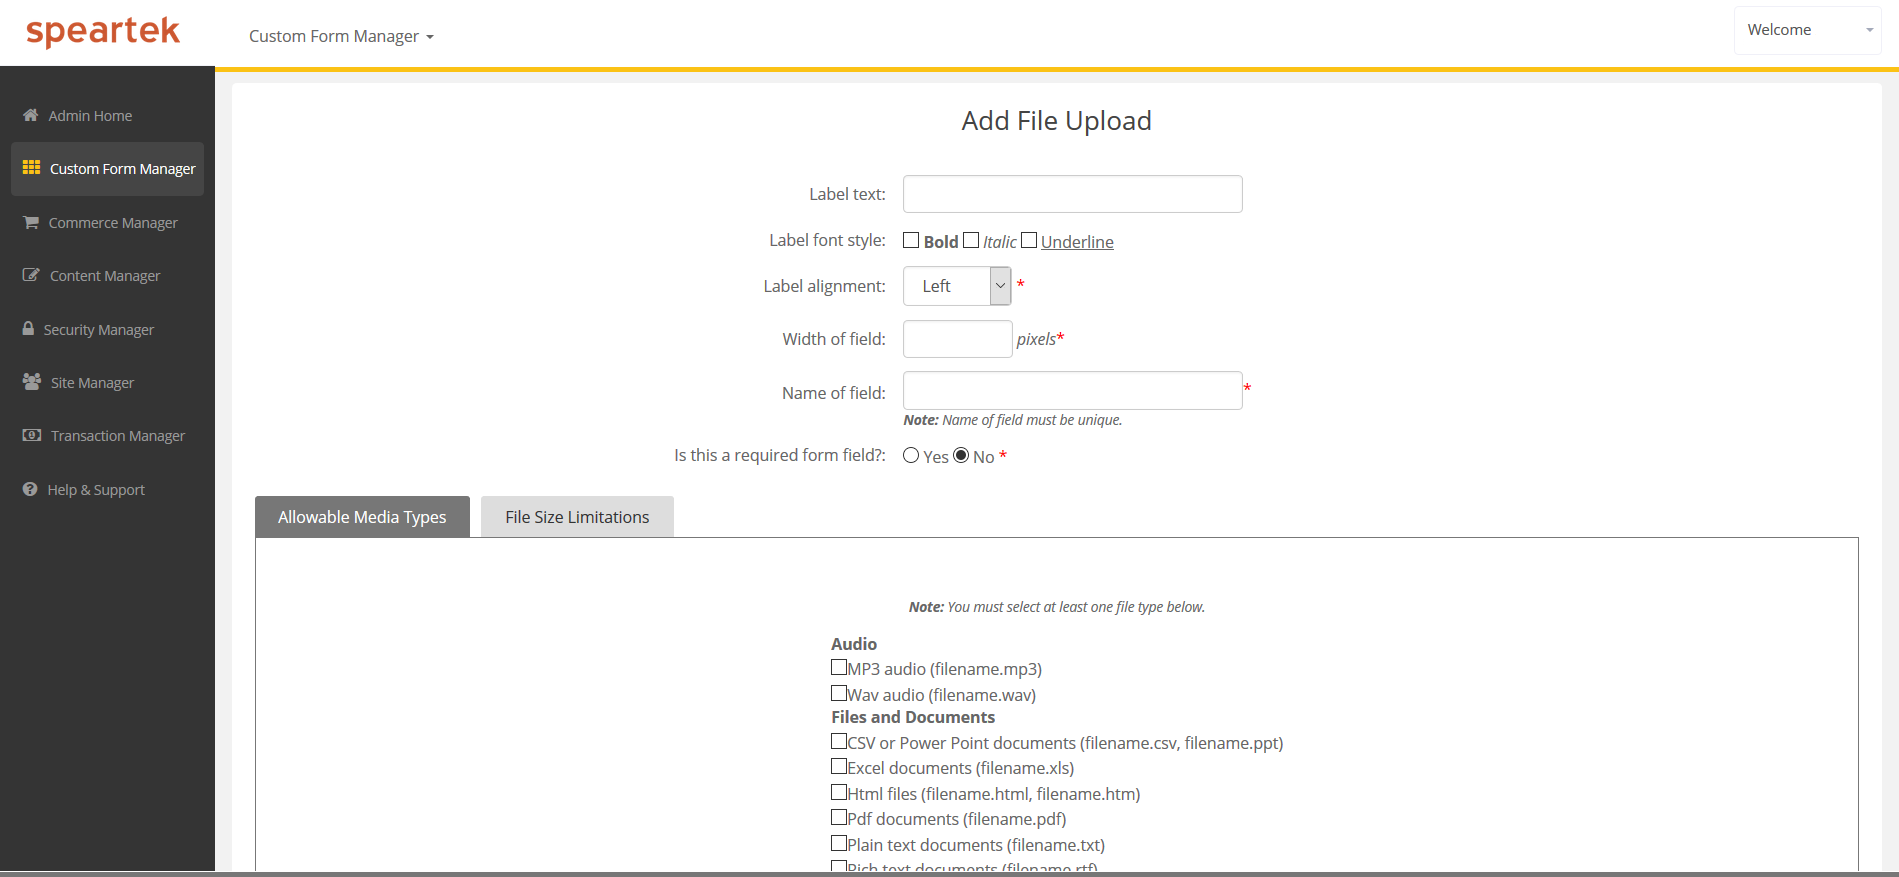Select Yes for required form field

[911, 456]
